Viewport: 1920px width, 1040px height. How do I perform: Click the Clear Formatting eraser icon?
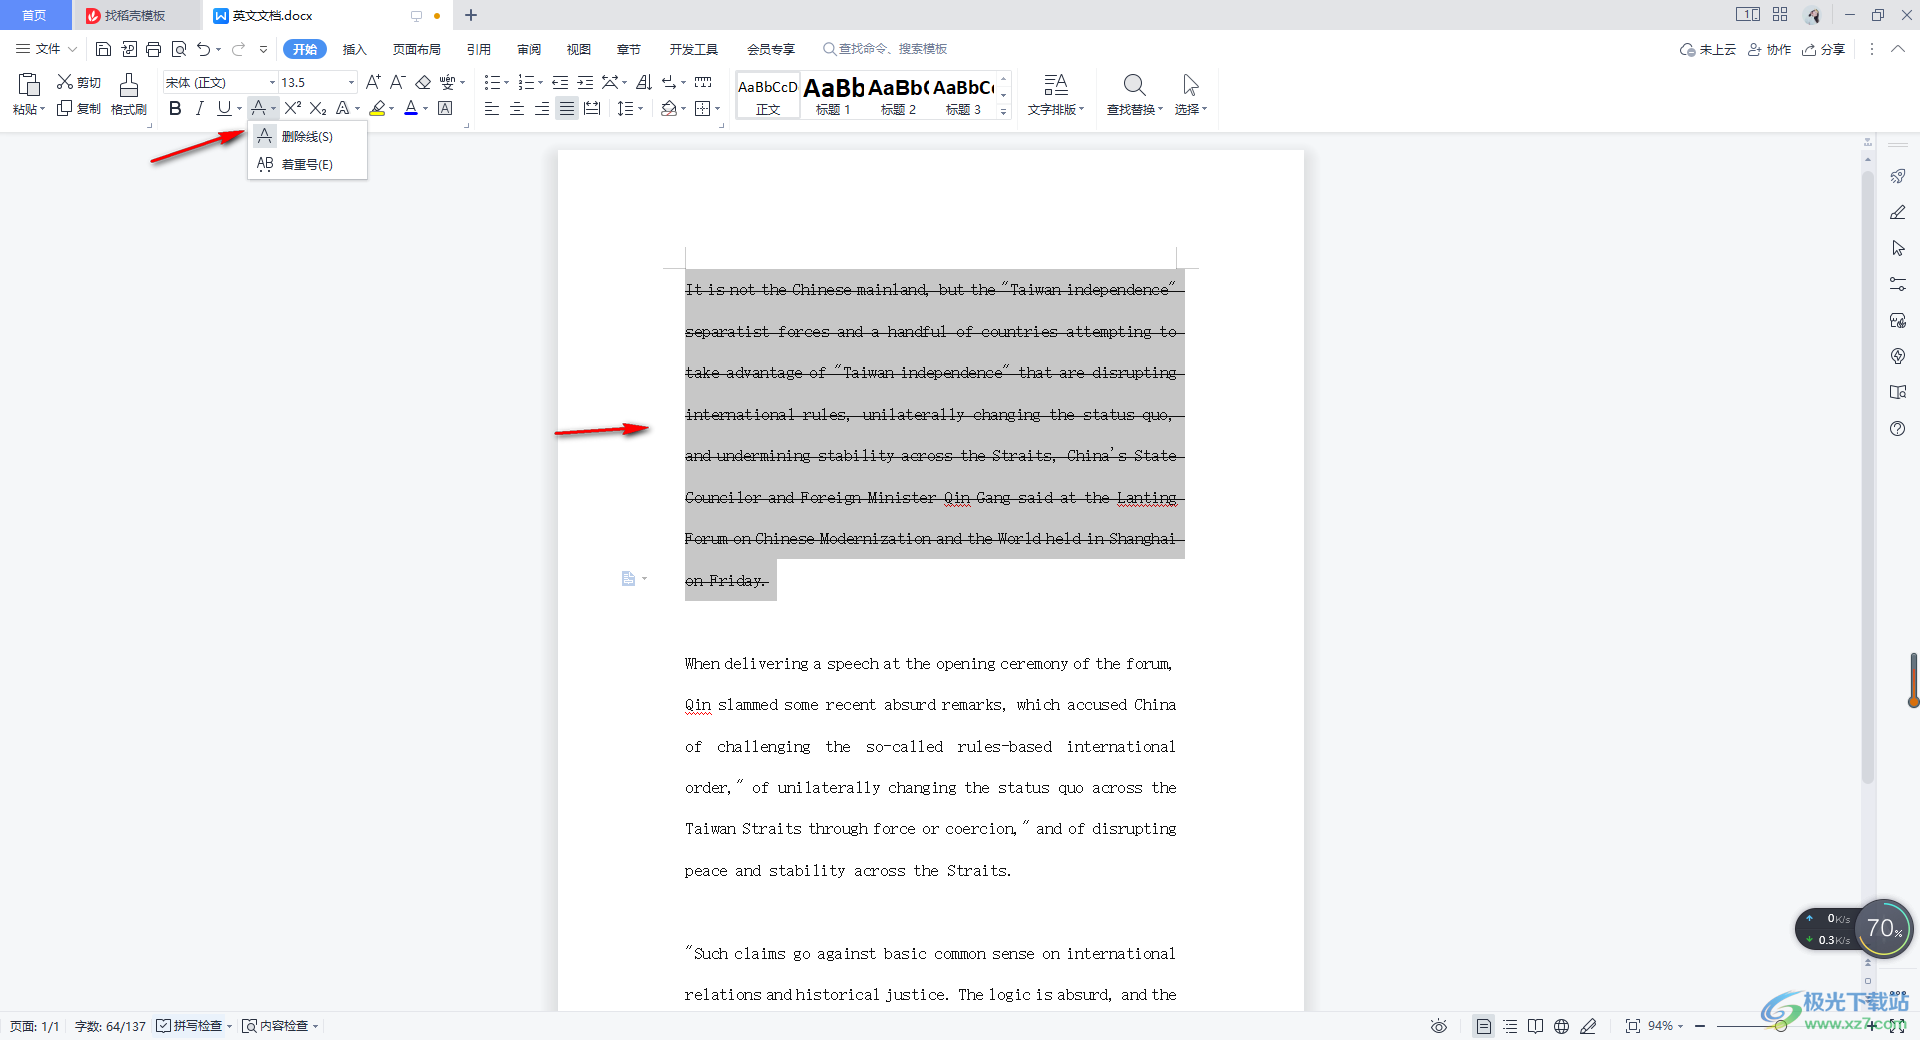click(x=423, y=82)
